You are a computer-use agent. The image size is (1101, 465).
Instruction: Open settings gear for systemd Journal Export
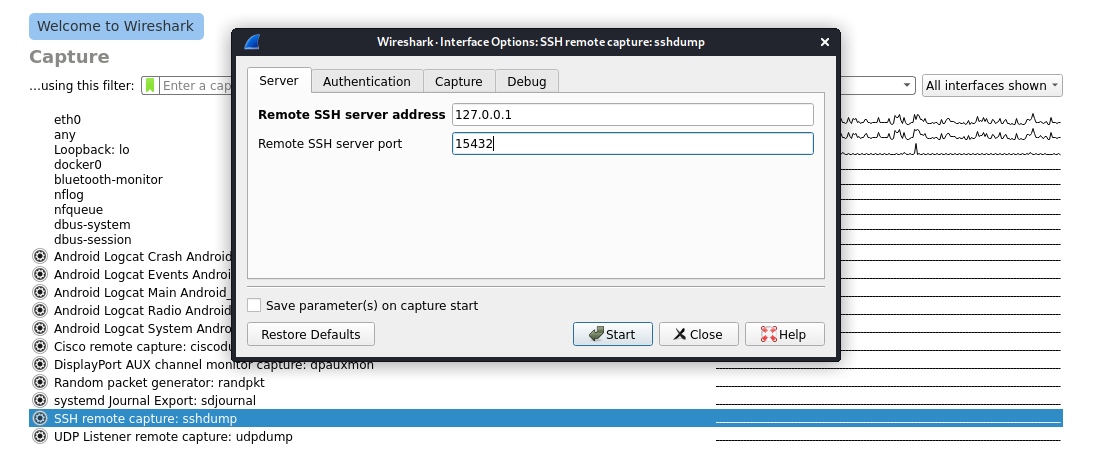click(x=39, y=400)
